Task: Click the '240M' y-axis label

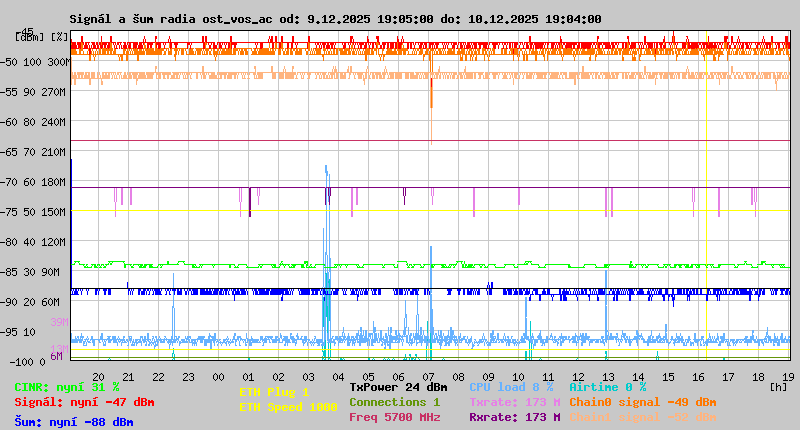Action: [x=56, y=122]
